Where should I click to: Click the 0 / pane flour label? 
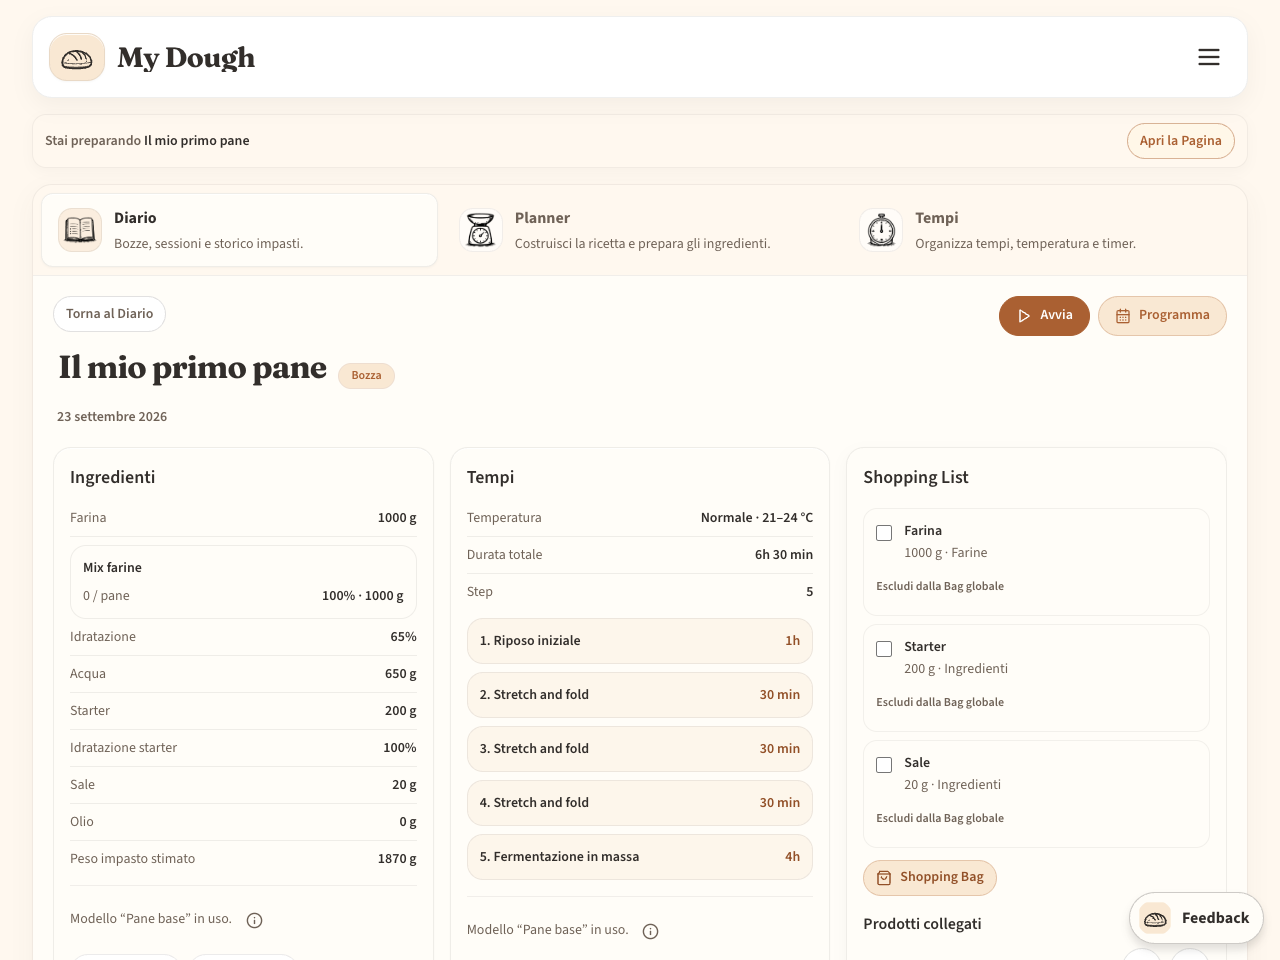(106, 596)
